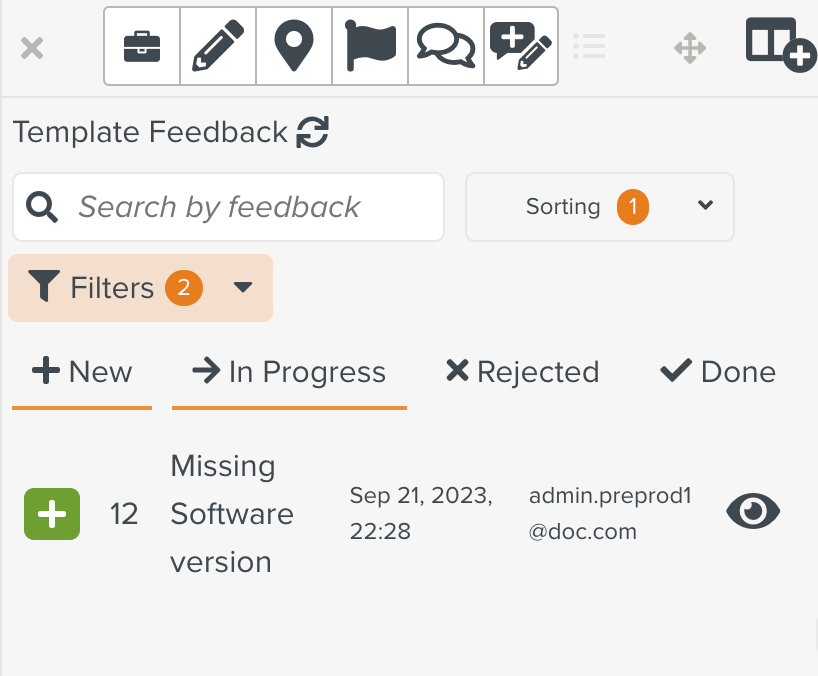Open the Sorting dropdown
The width and height of the screenshot is (818, 676).
[x=599, y=206]
